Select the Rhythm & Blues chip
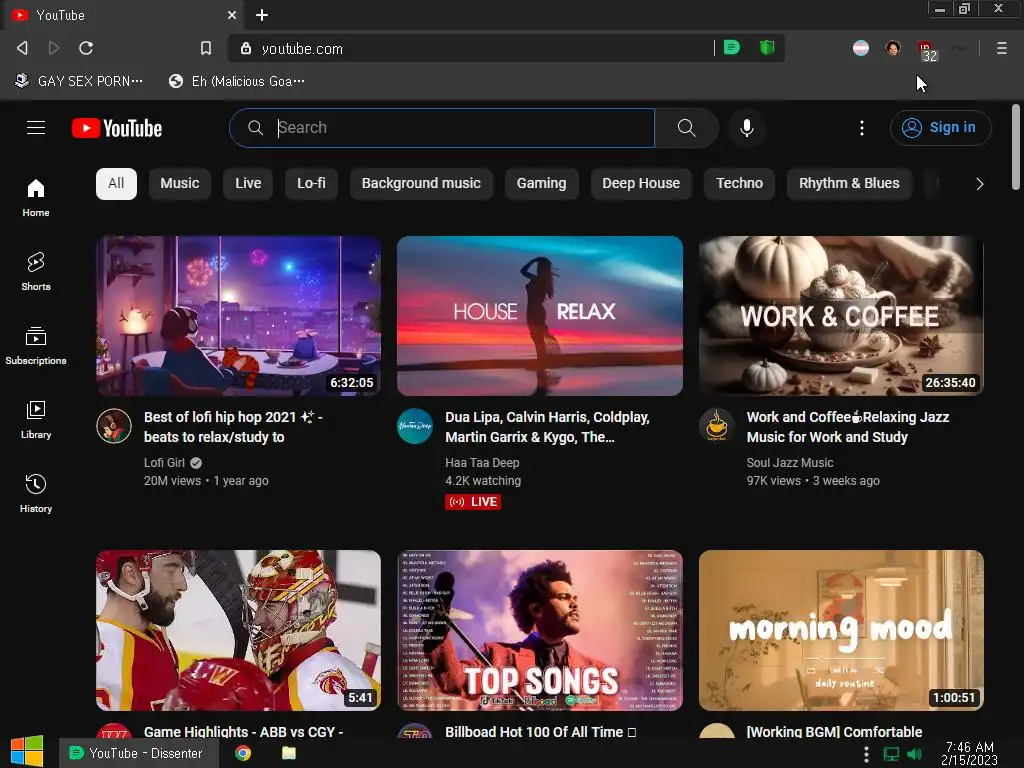 click(849, 184)
